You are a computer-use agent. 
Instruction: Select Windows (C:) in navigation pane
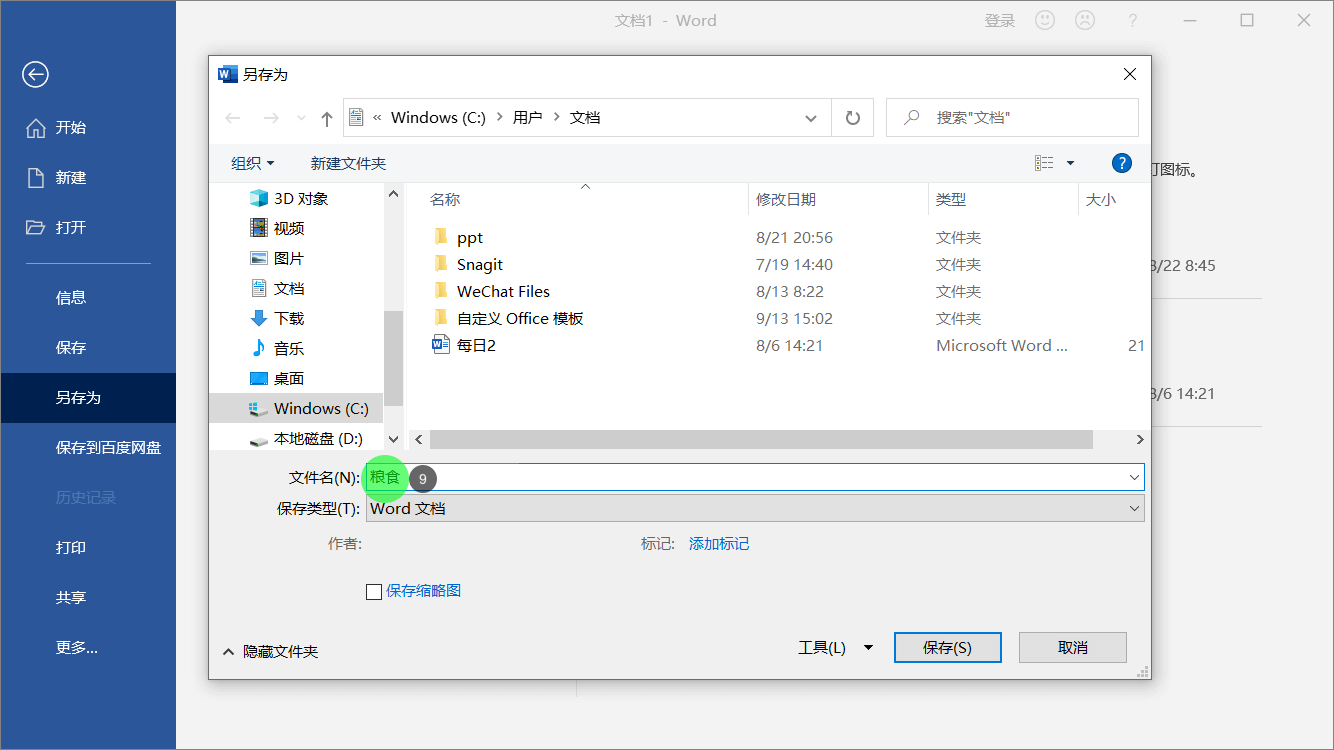pyautogui.click(x=296, y=408)
